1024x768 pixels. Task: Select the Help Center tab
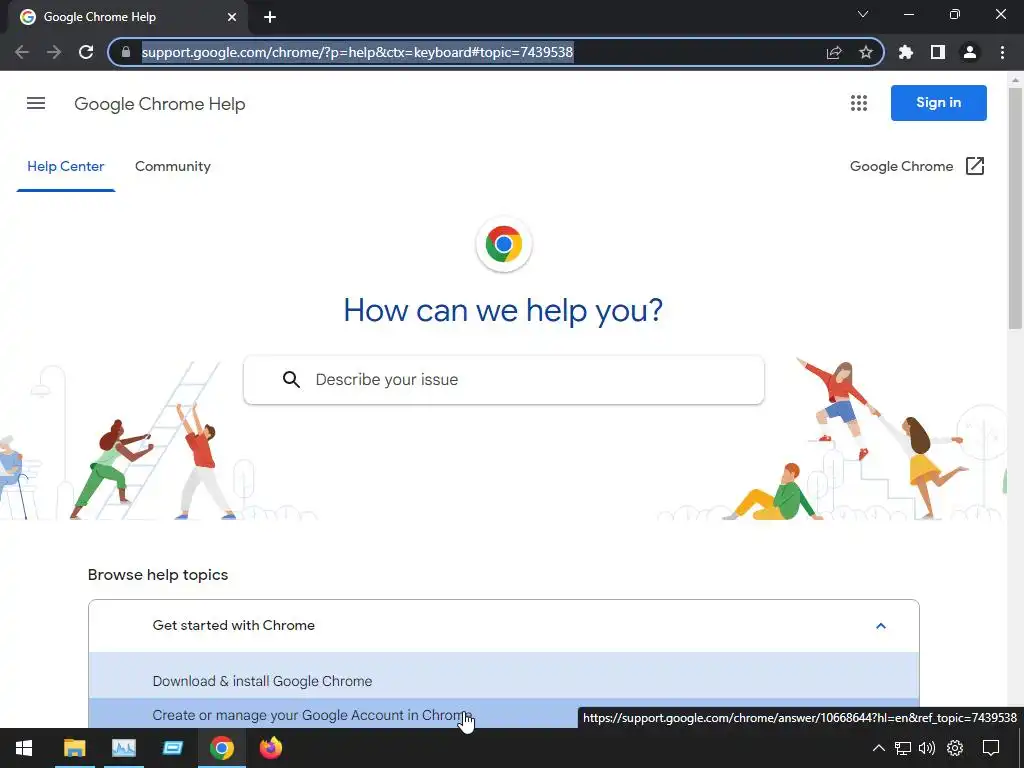click(x=65, y=167)
